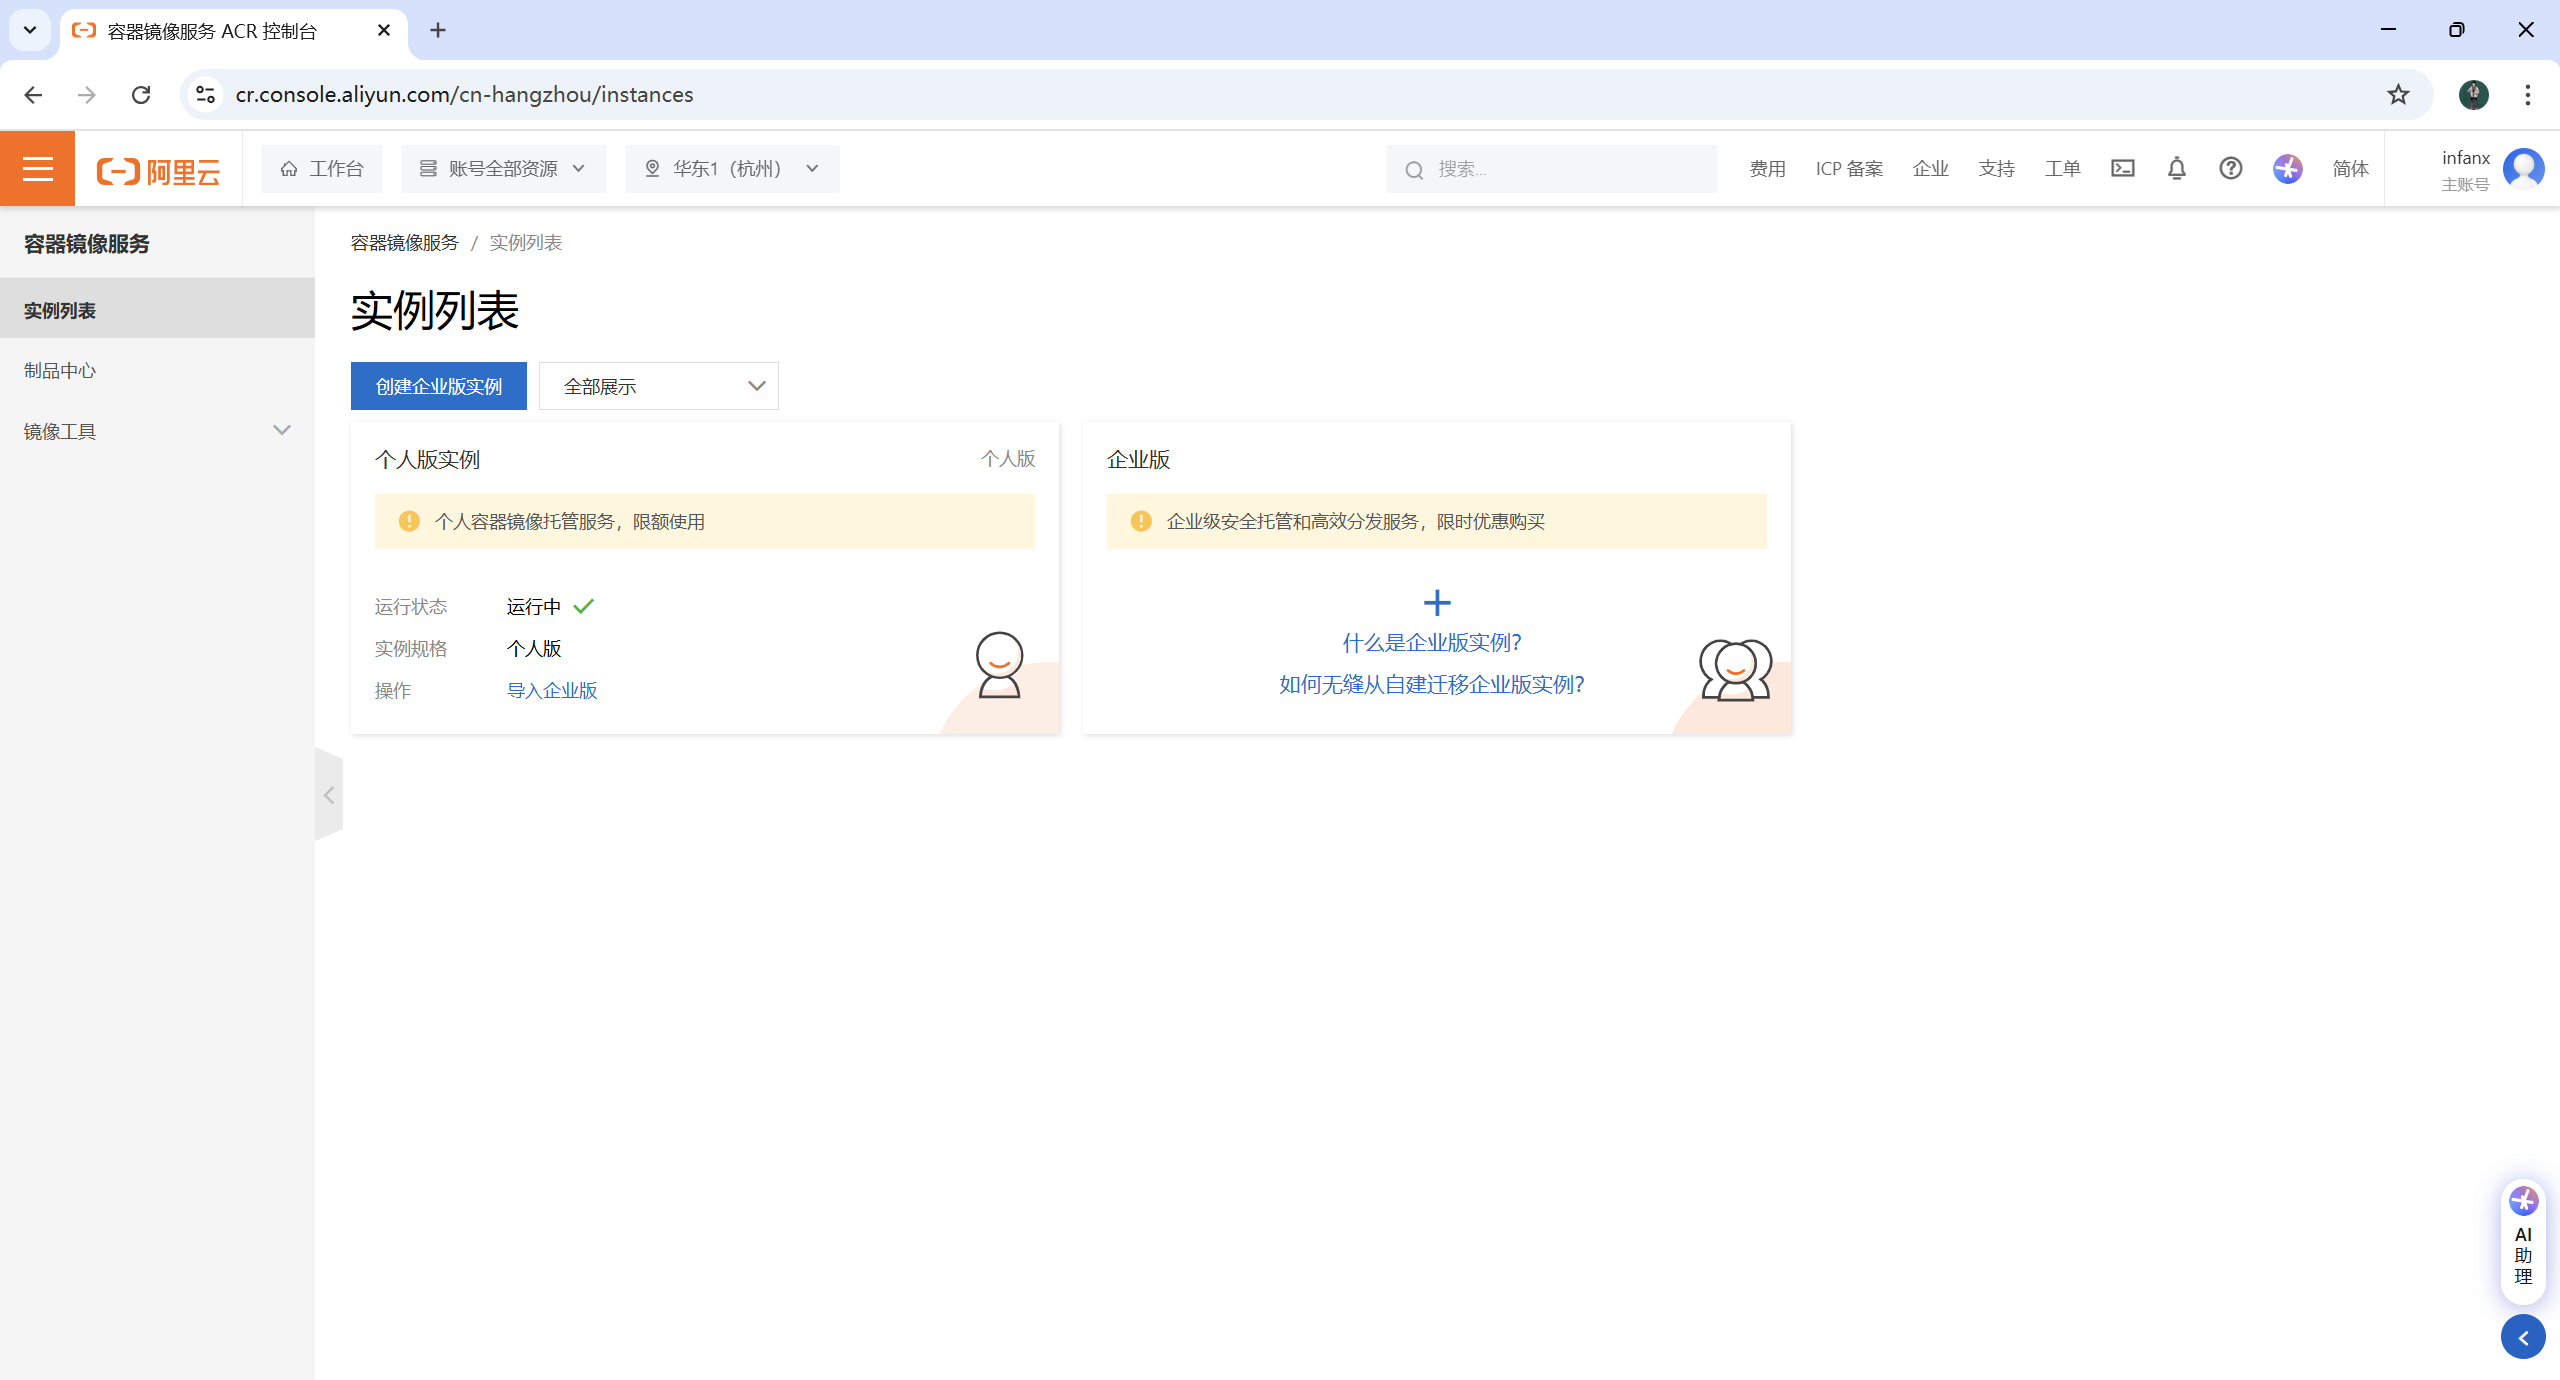Go forward in browser history
Screen dimensions: 2560x1380
(x=87, y=95)
